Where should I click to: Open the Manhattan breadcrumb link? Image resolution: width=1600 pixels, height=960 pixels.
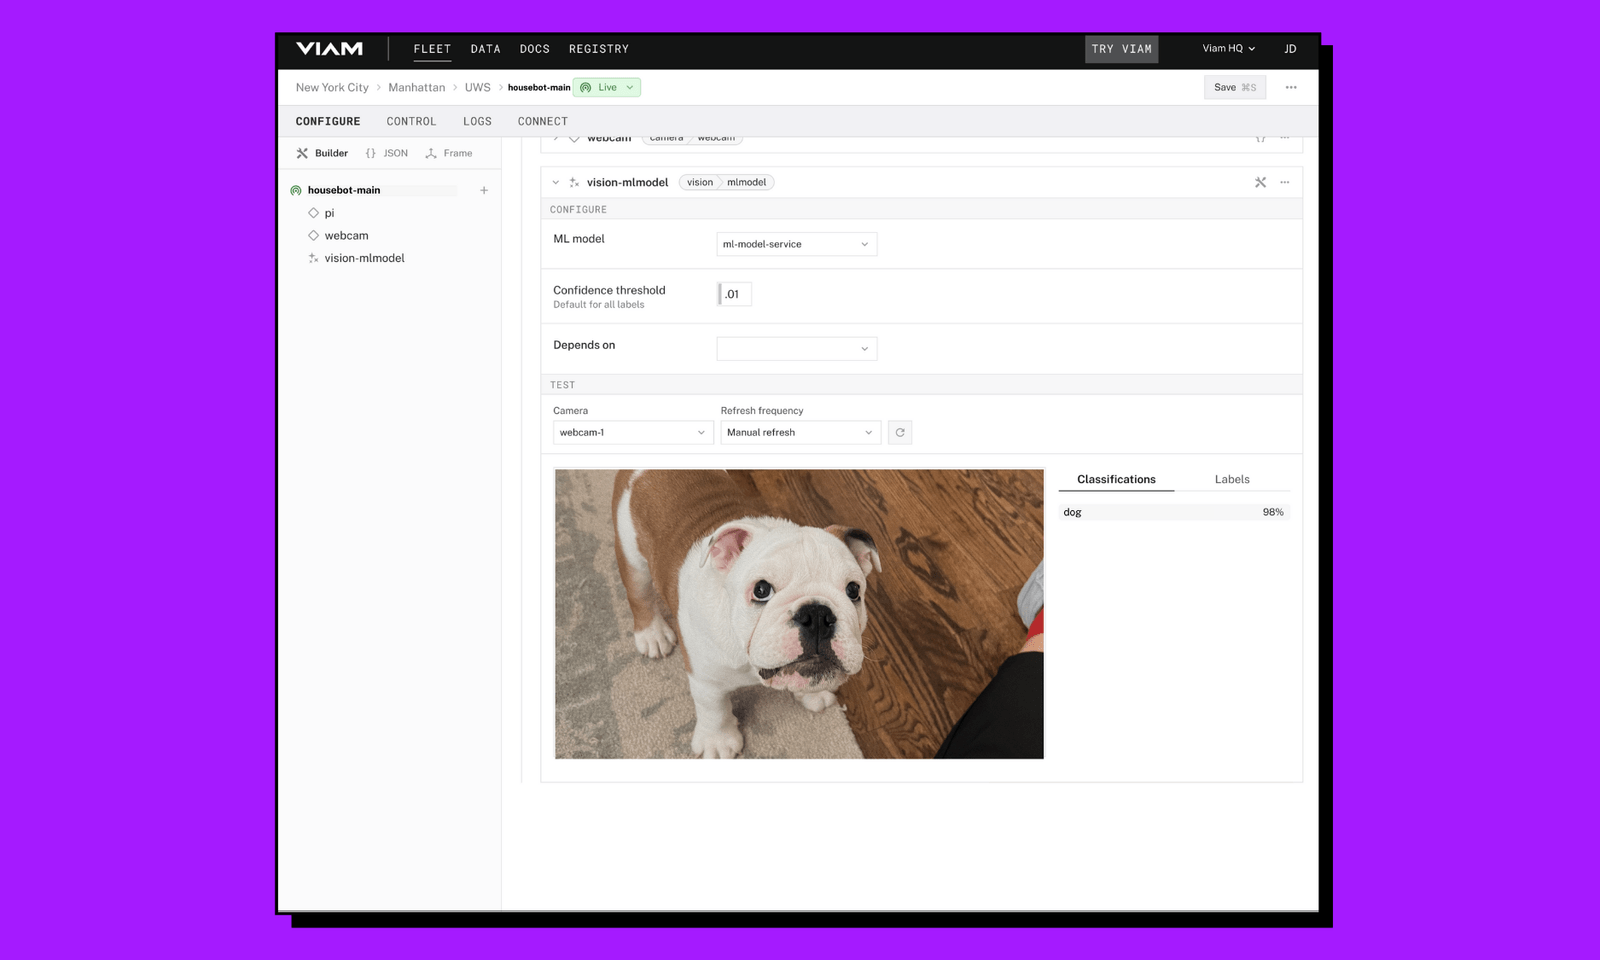click(x=417, y=87)
